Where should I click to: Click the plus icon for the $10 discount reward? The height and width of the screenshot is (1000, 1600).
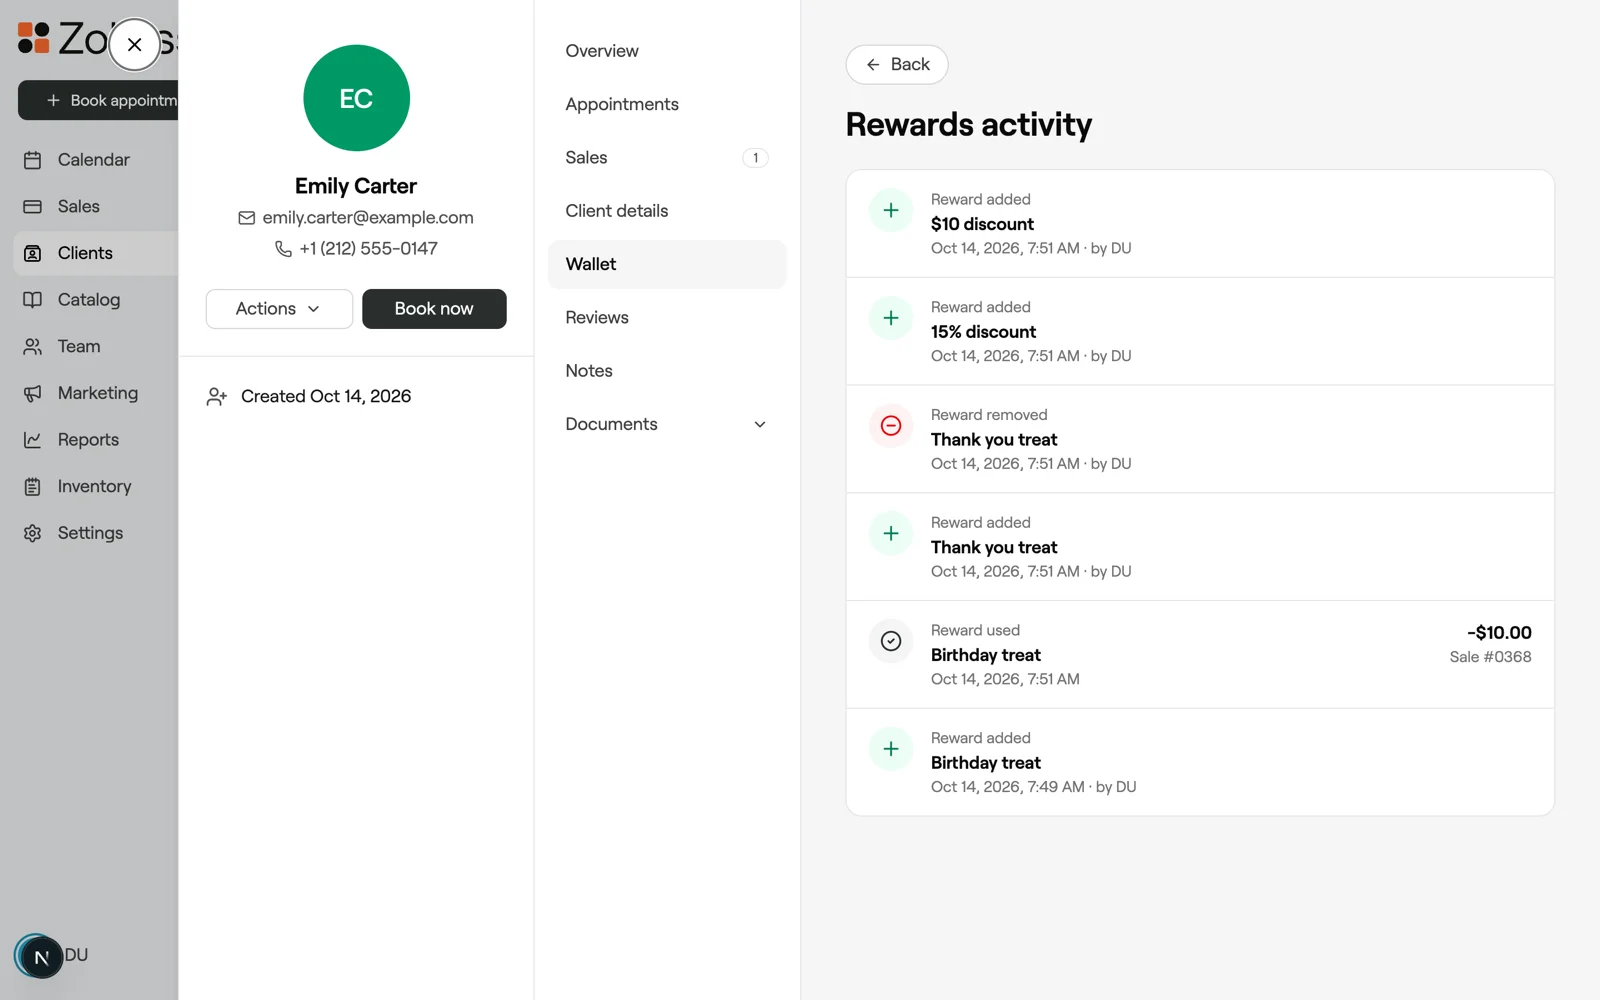point(891,211)
